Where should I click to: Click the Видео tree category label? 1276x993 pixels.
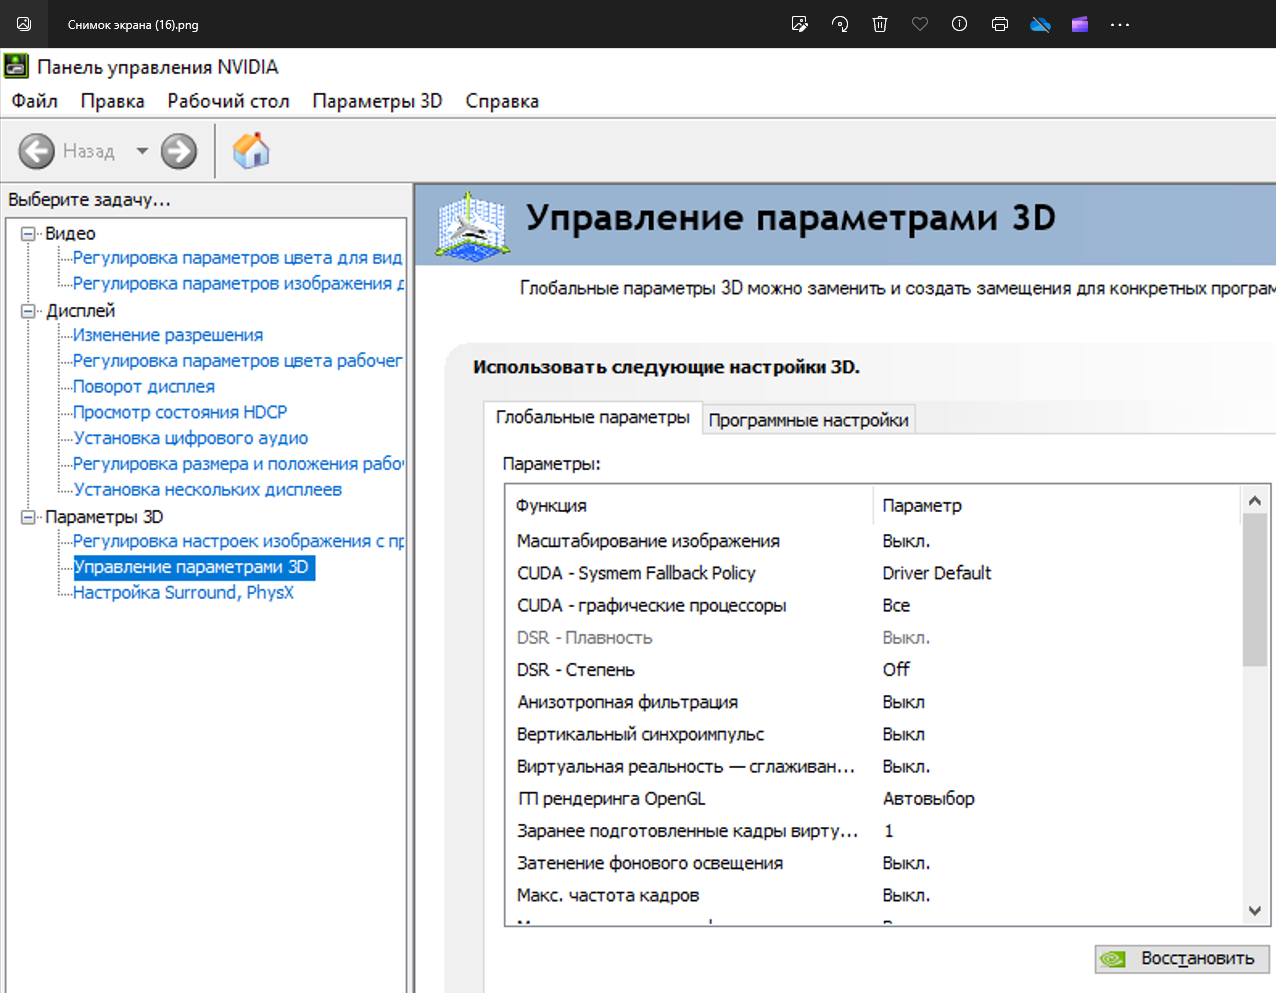(x=70, y=234)
